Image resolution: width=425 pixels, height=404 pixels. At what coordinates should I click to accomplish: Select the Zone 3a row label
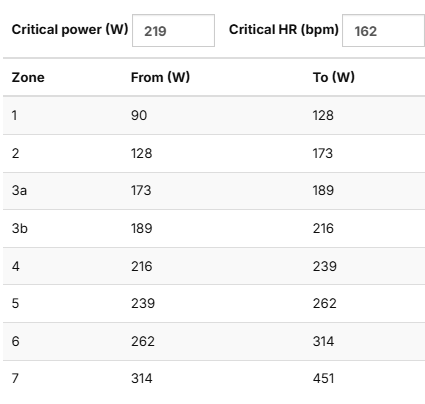click(19, 190)
